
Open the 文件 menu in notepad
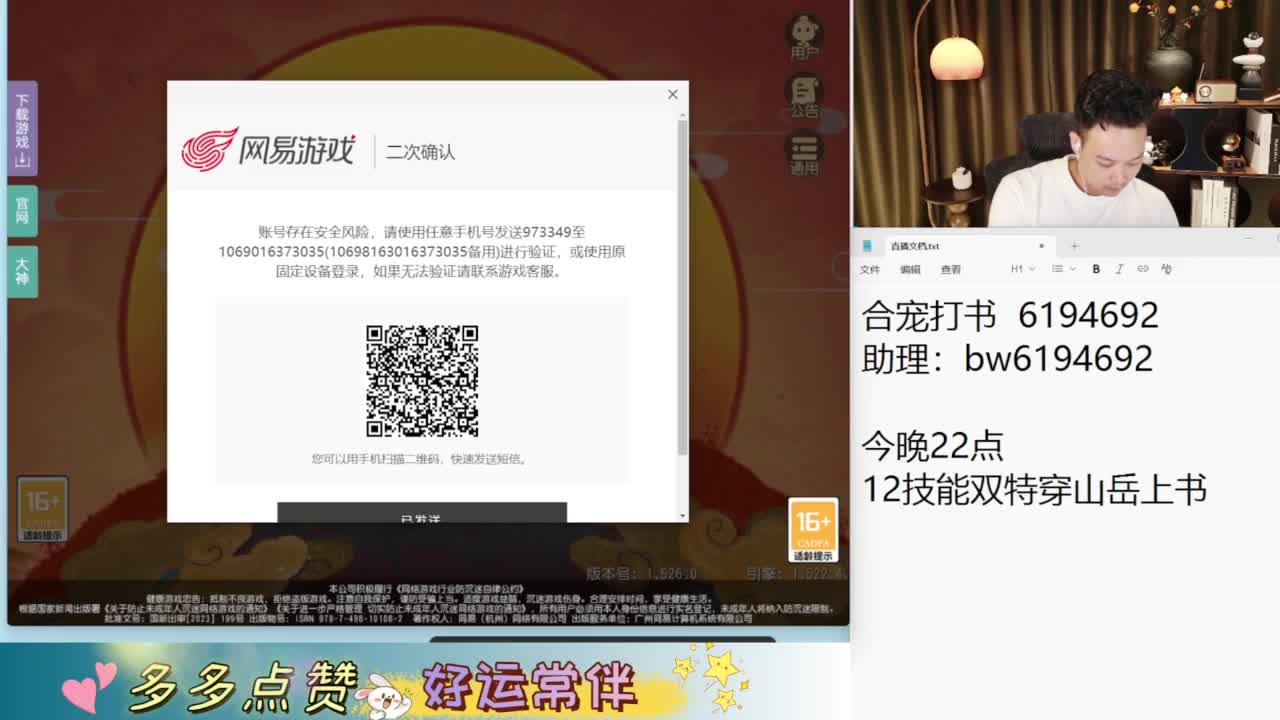click(870, 269)
